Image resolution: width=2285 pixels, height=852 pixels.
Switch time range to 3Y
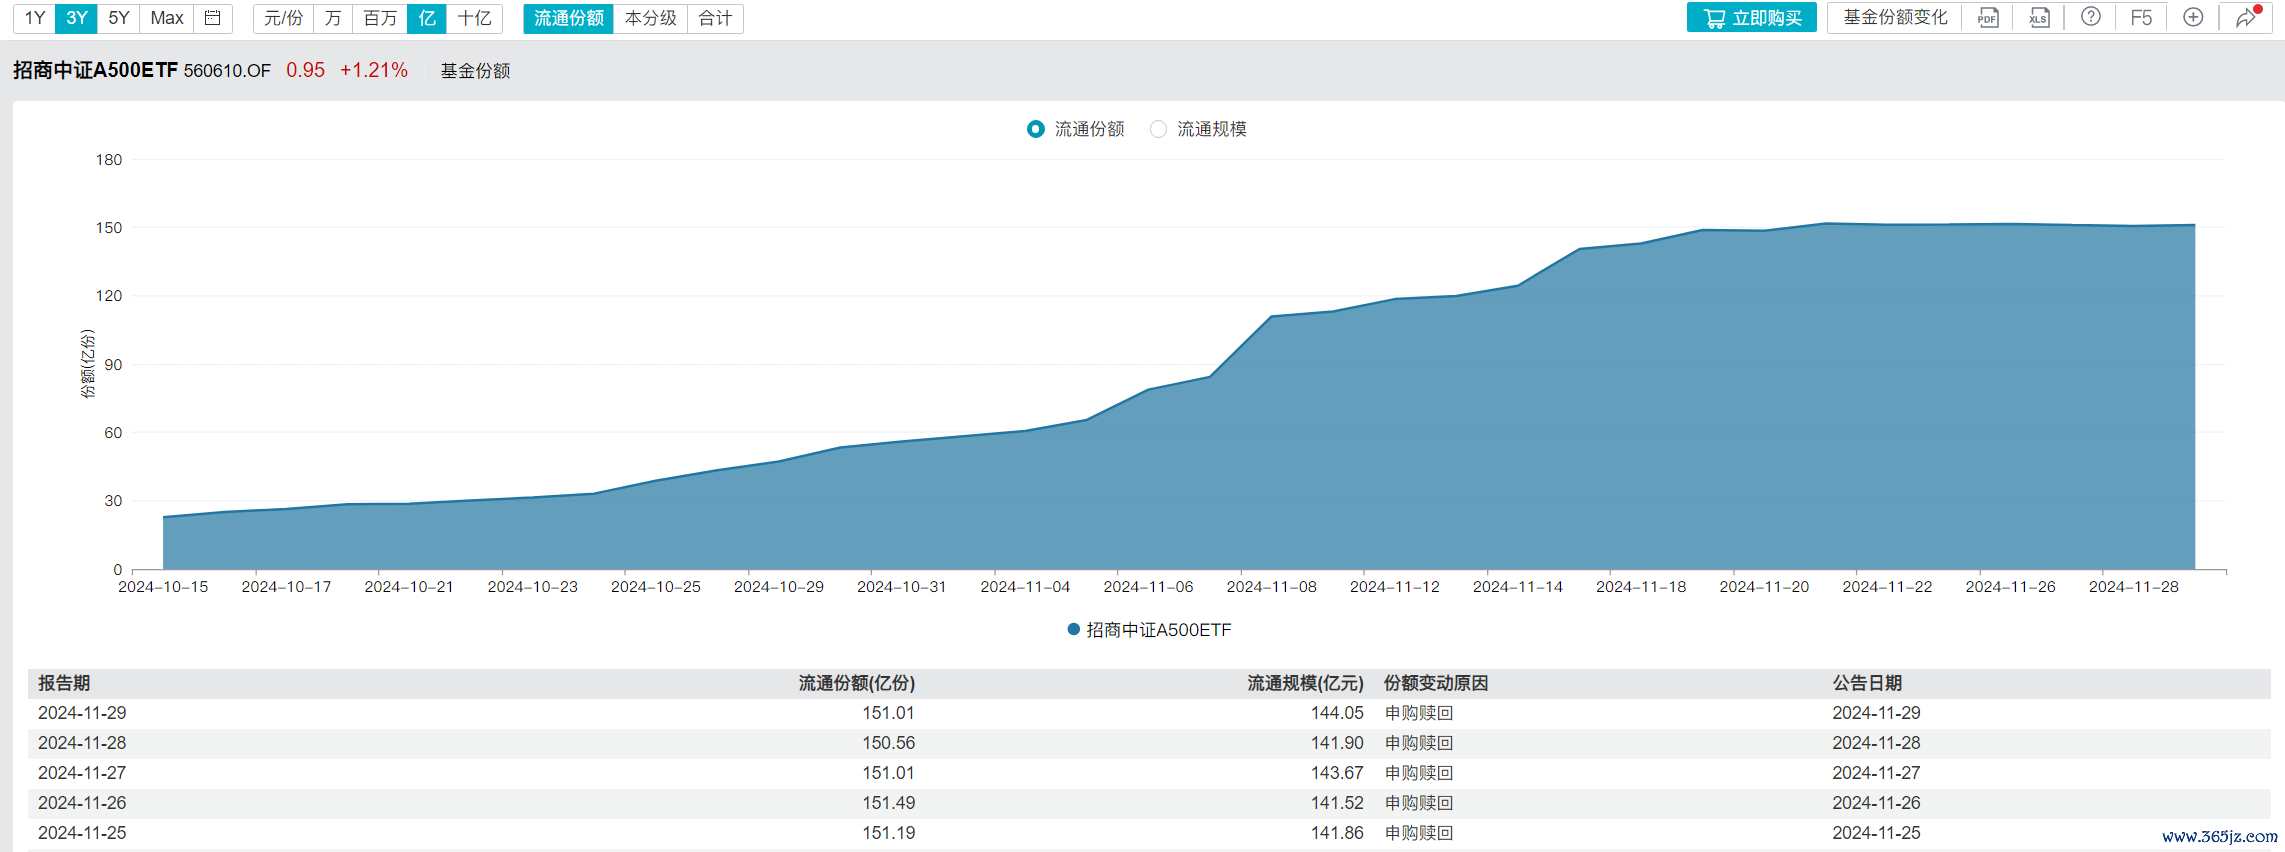click(x=77, y=18)
